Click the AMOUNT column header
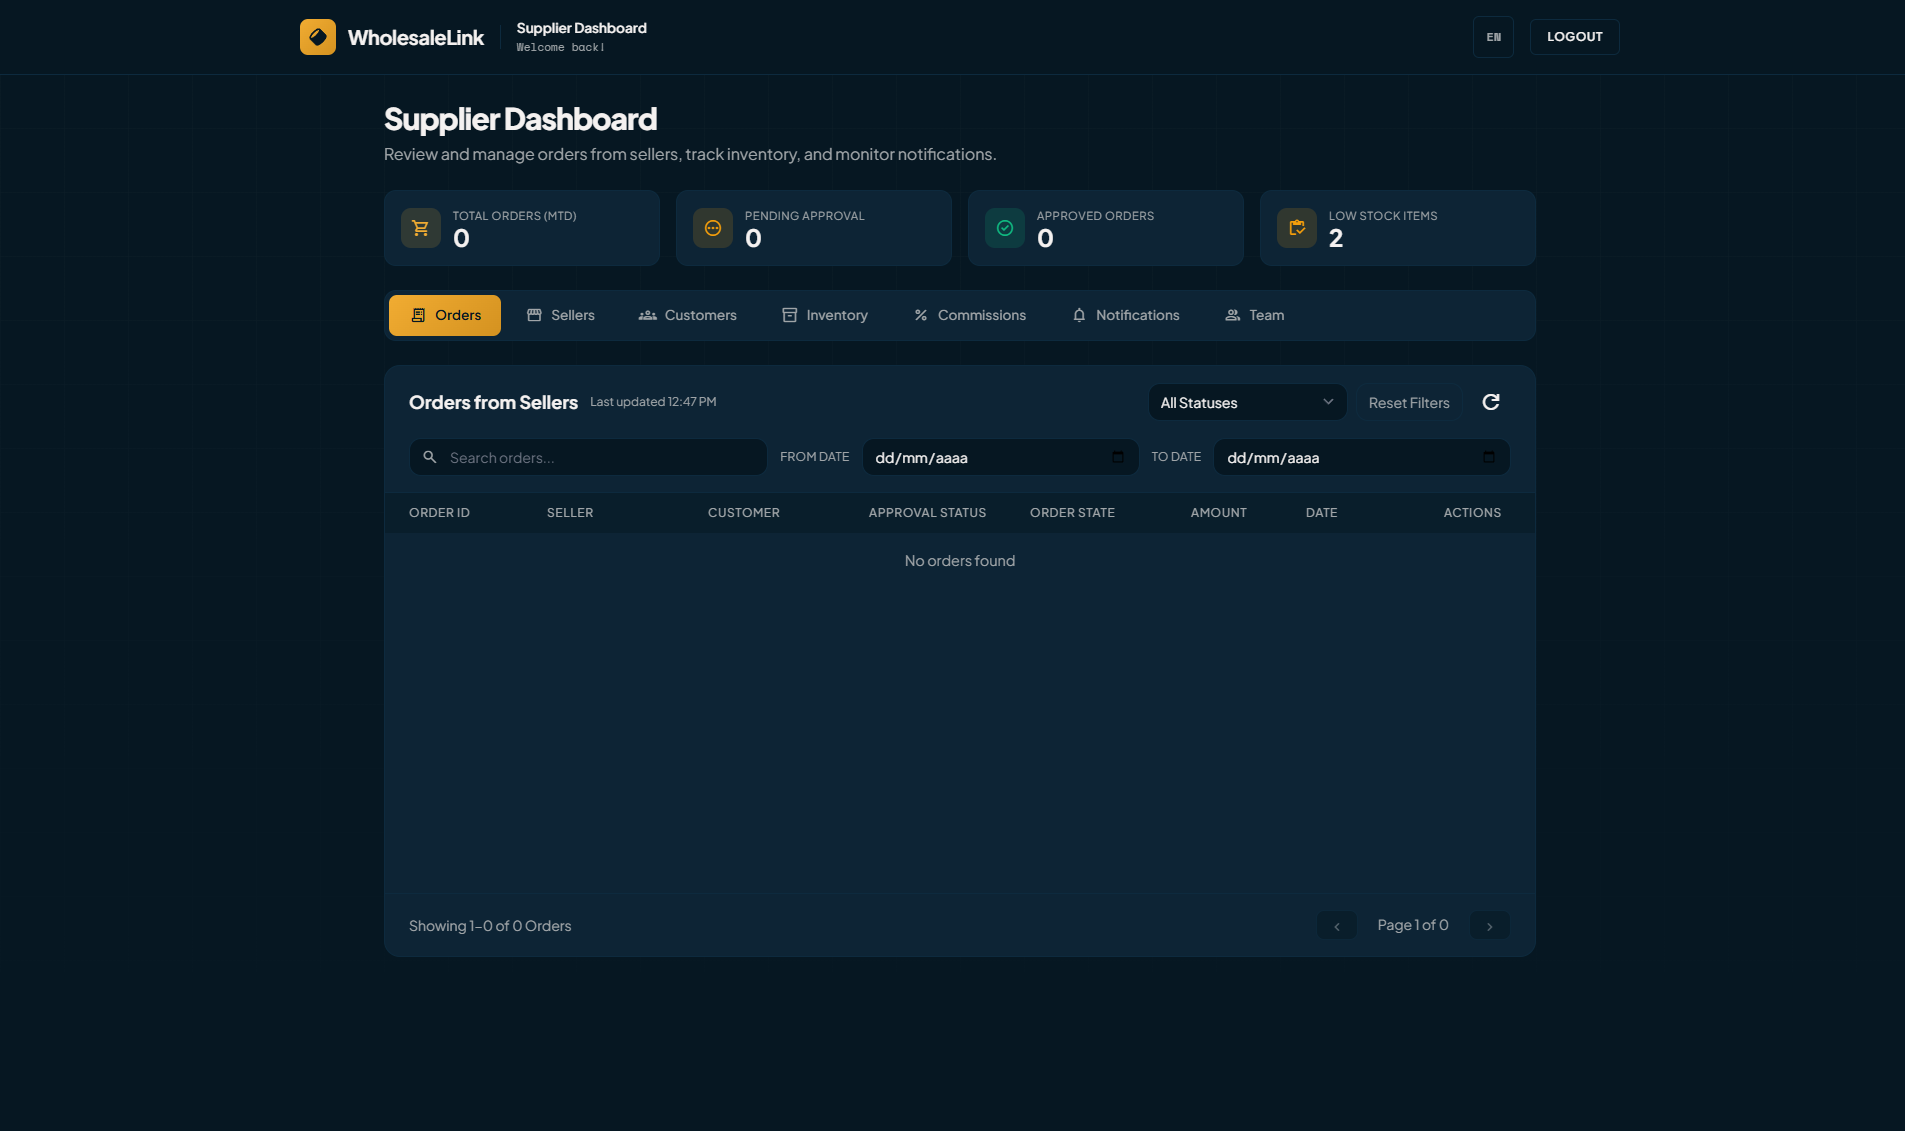1905x1131 pixels. pos(1219,513)
